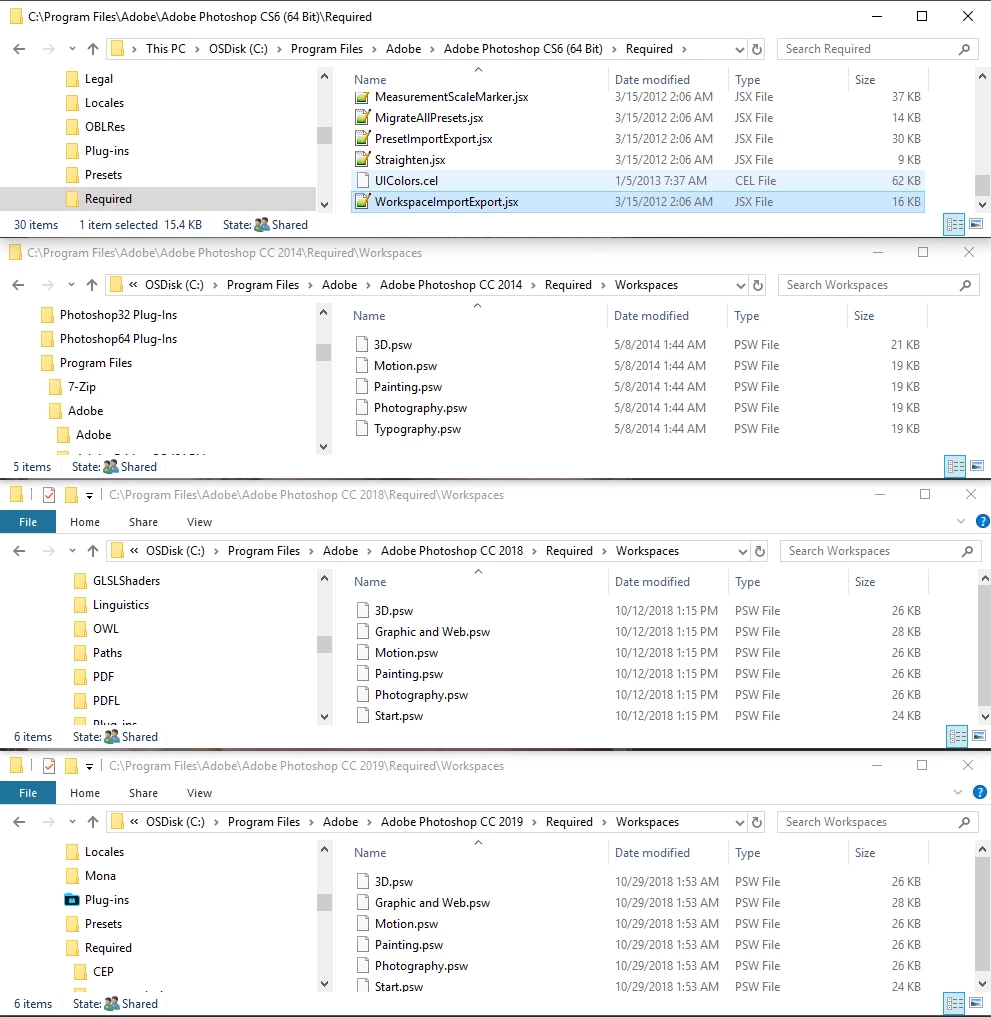Expand the ribbon in the CC 2019 window
The width and height of the screenshot is (991, 1017).
point(958,793)
